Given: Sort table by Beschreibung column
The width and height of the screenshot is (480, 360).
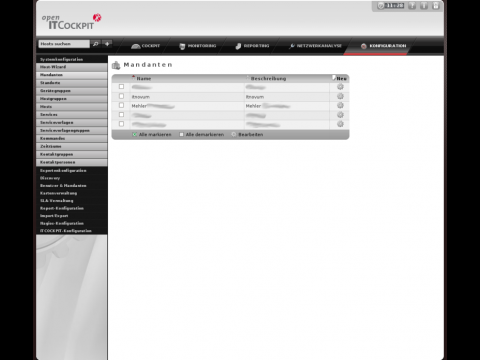Looking at the screenshot, I should [268, 79].
